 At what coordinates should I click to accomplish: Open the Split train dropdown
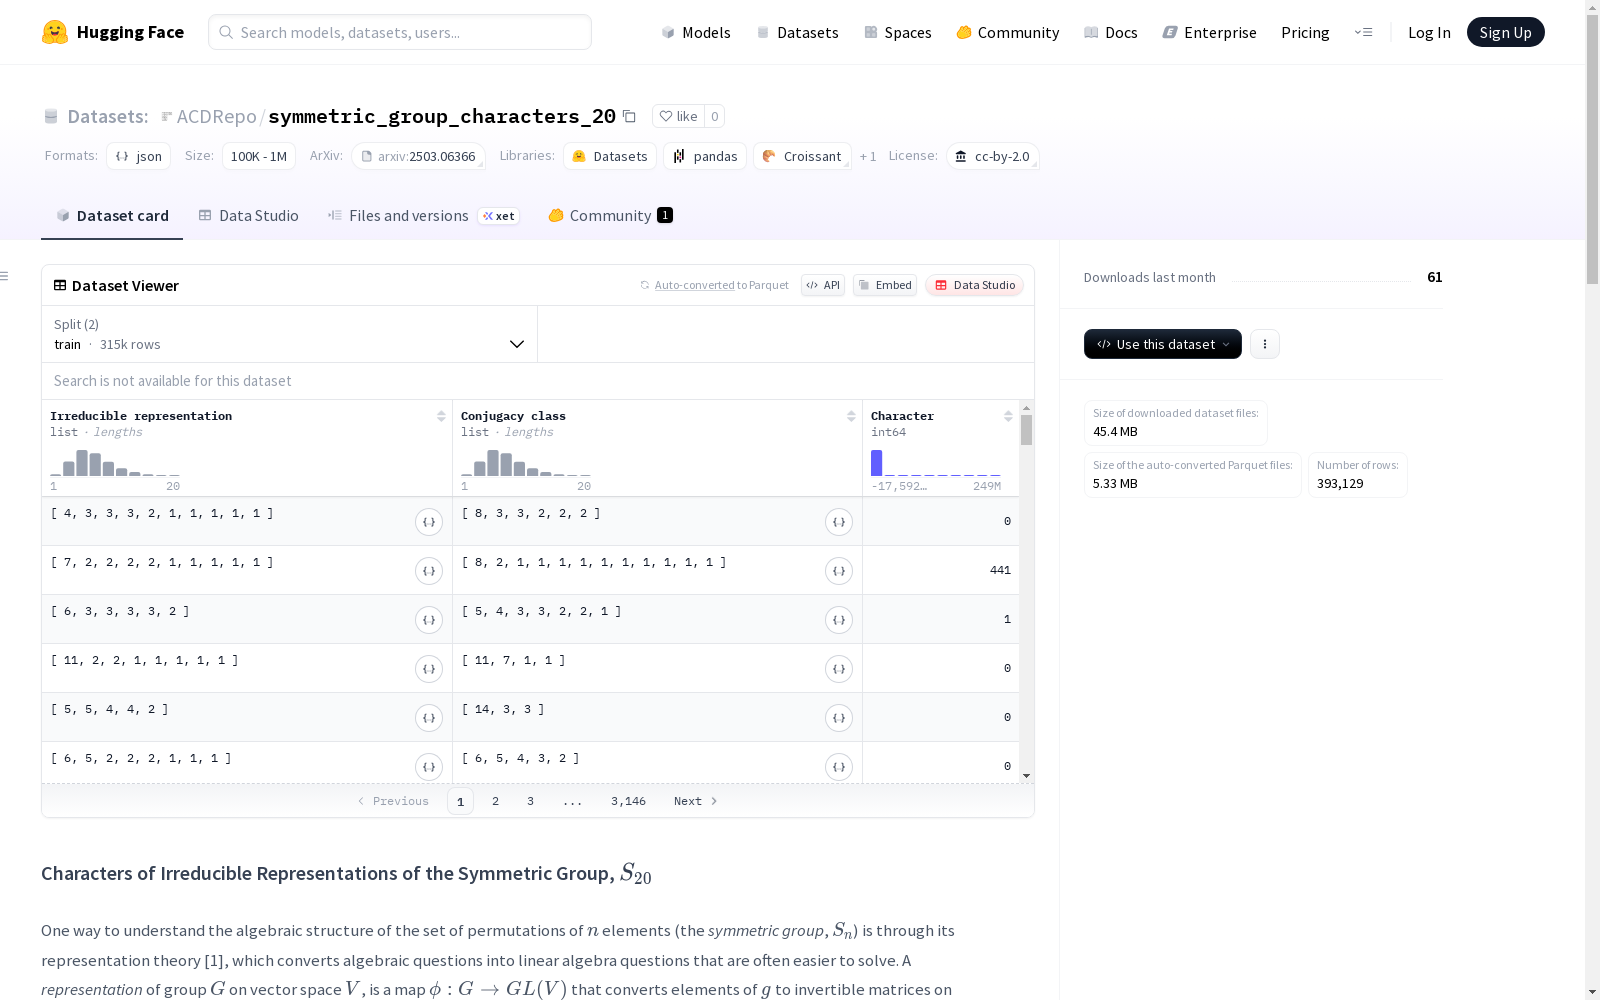[x=290, y=334]
